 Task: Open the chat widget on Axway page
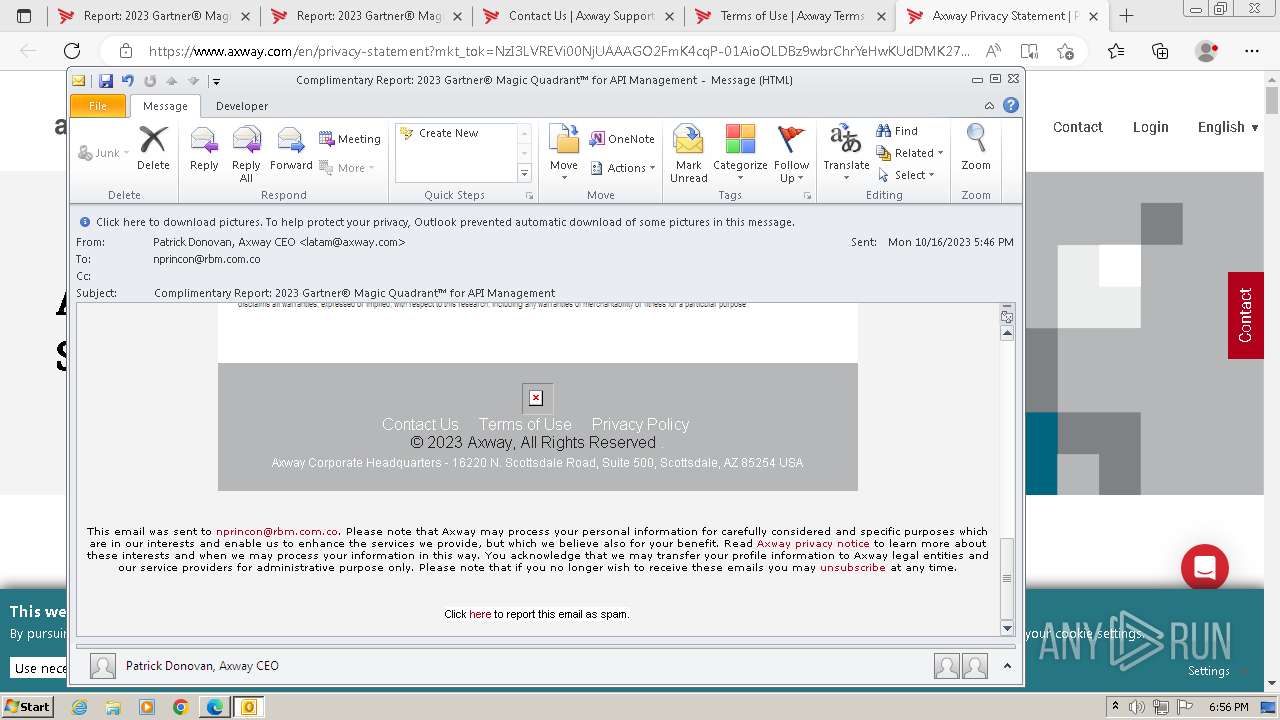click(x=1204, y=568)
